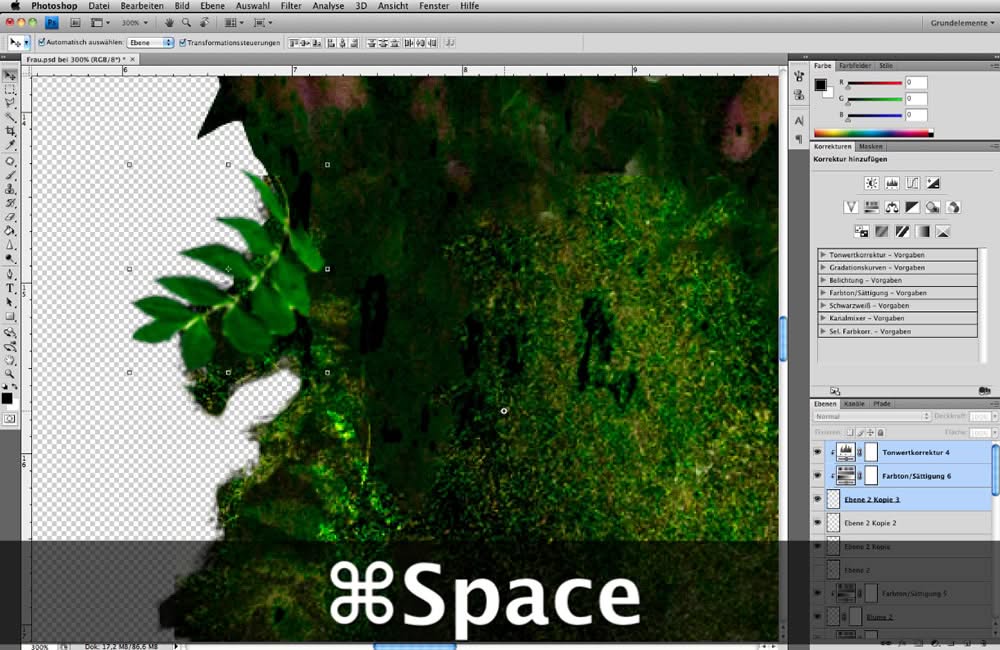Image resolution: width=1000 pixels, height=650 pixels.
Task: Expand 'Farbton/Sättigung – Vorgaben' presets
Action: 823,293
